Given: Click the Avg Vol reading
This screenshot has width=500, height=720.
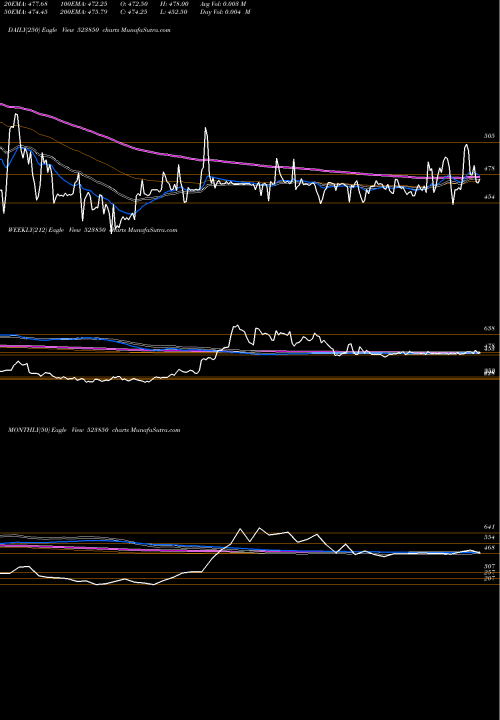Looking at the screenshot, I should 223,4.
